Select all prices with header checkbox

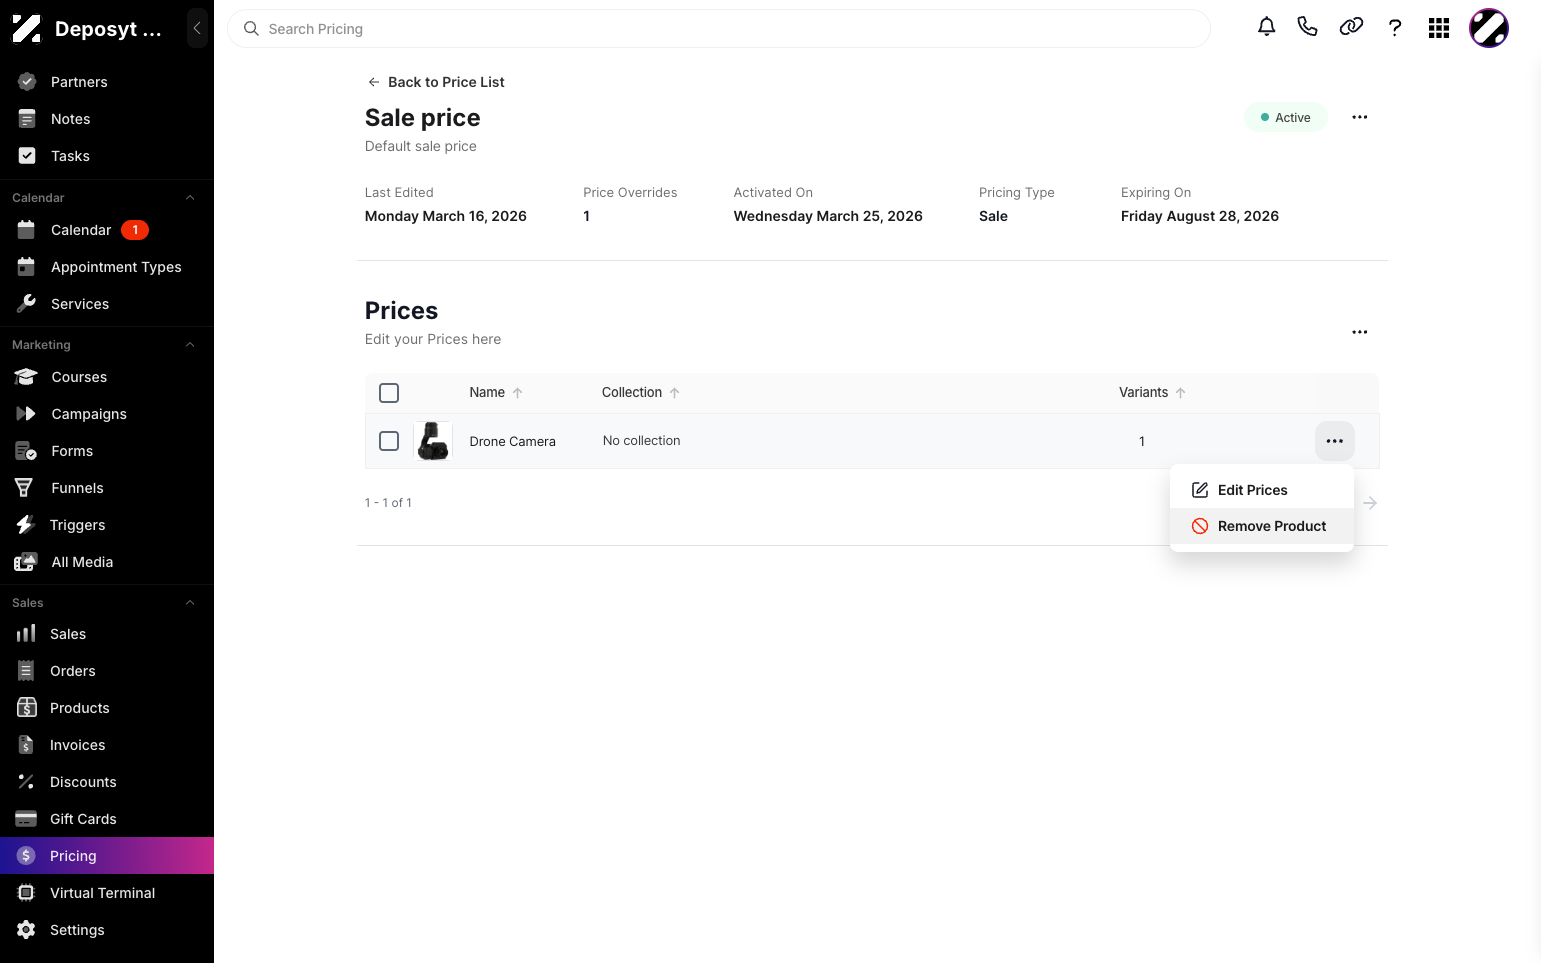[389, 393]
